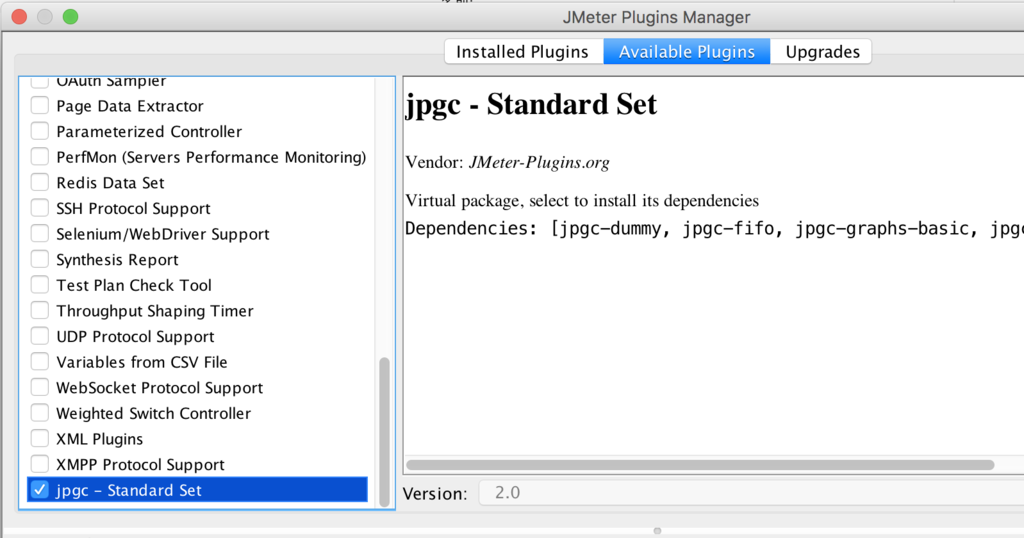Click the jpgc - Standard Set heading
The width and height of the screenshot is (1024, 538).
pos(531,104)
